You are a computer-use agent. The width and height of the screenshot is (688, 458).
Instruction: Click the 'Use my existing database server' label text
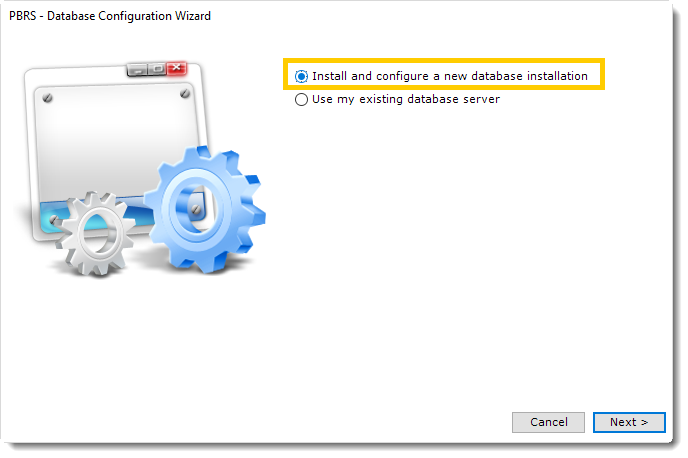(406, 100)
